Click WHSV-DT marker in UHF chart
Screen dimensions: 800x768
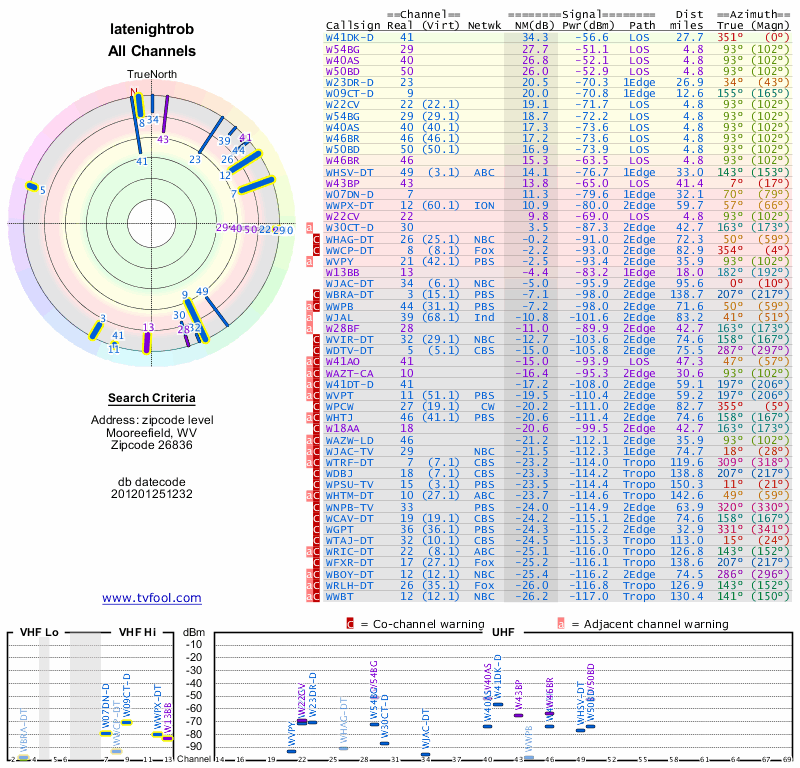click(581, 730)
